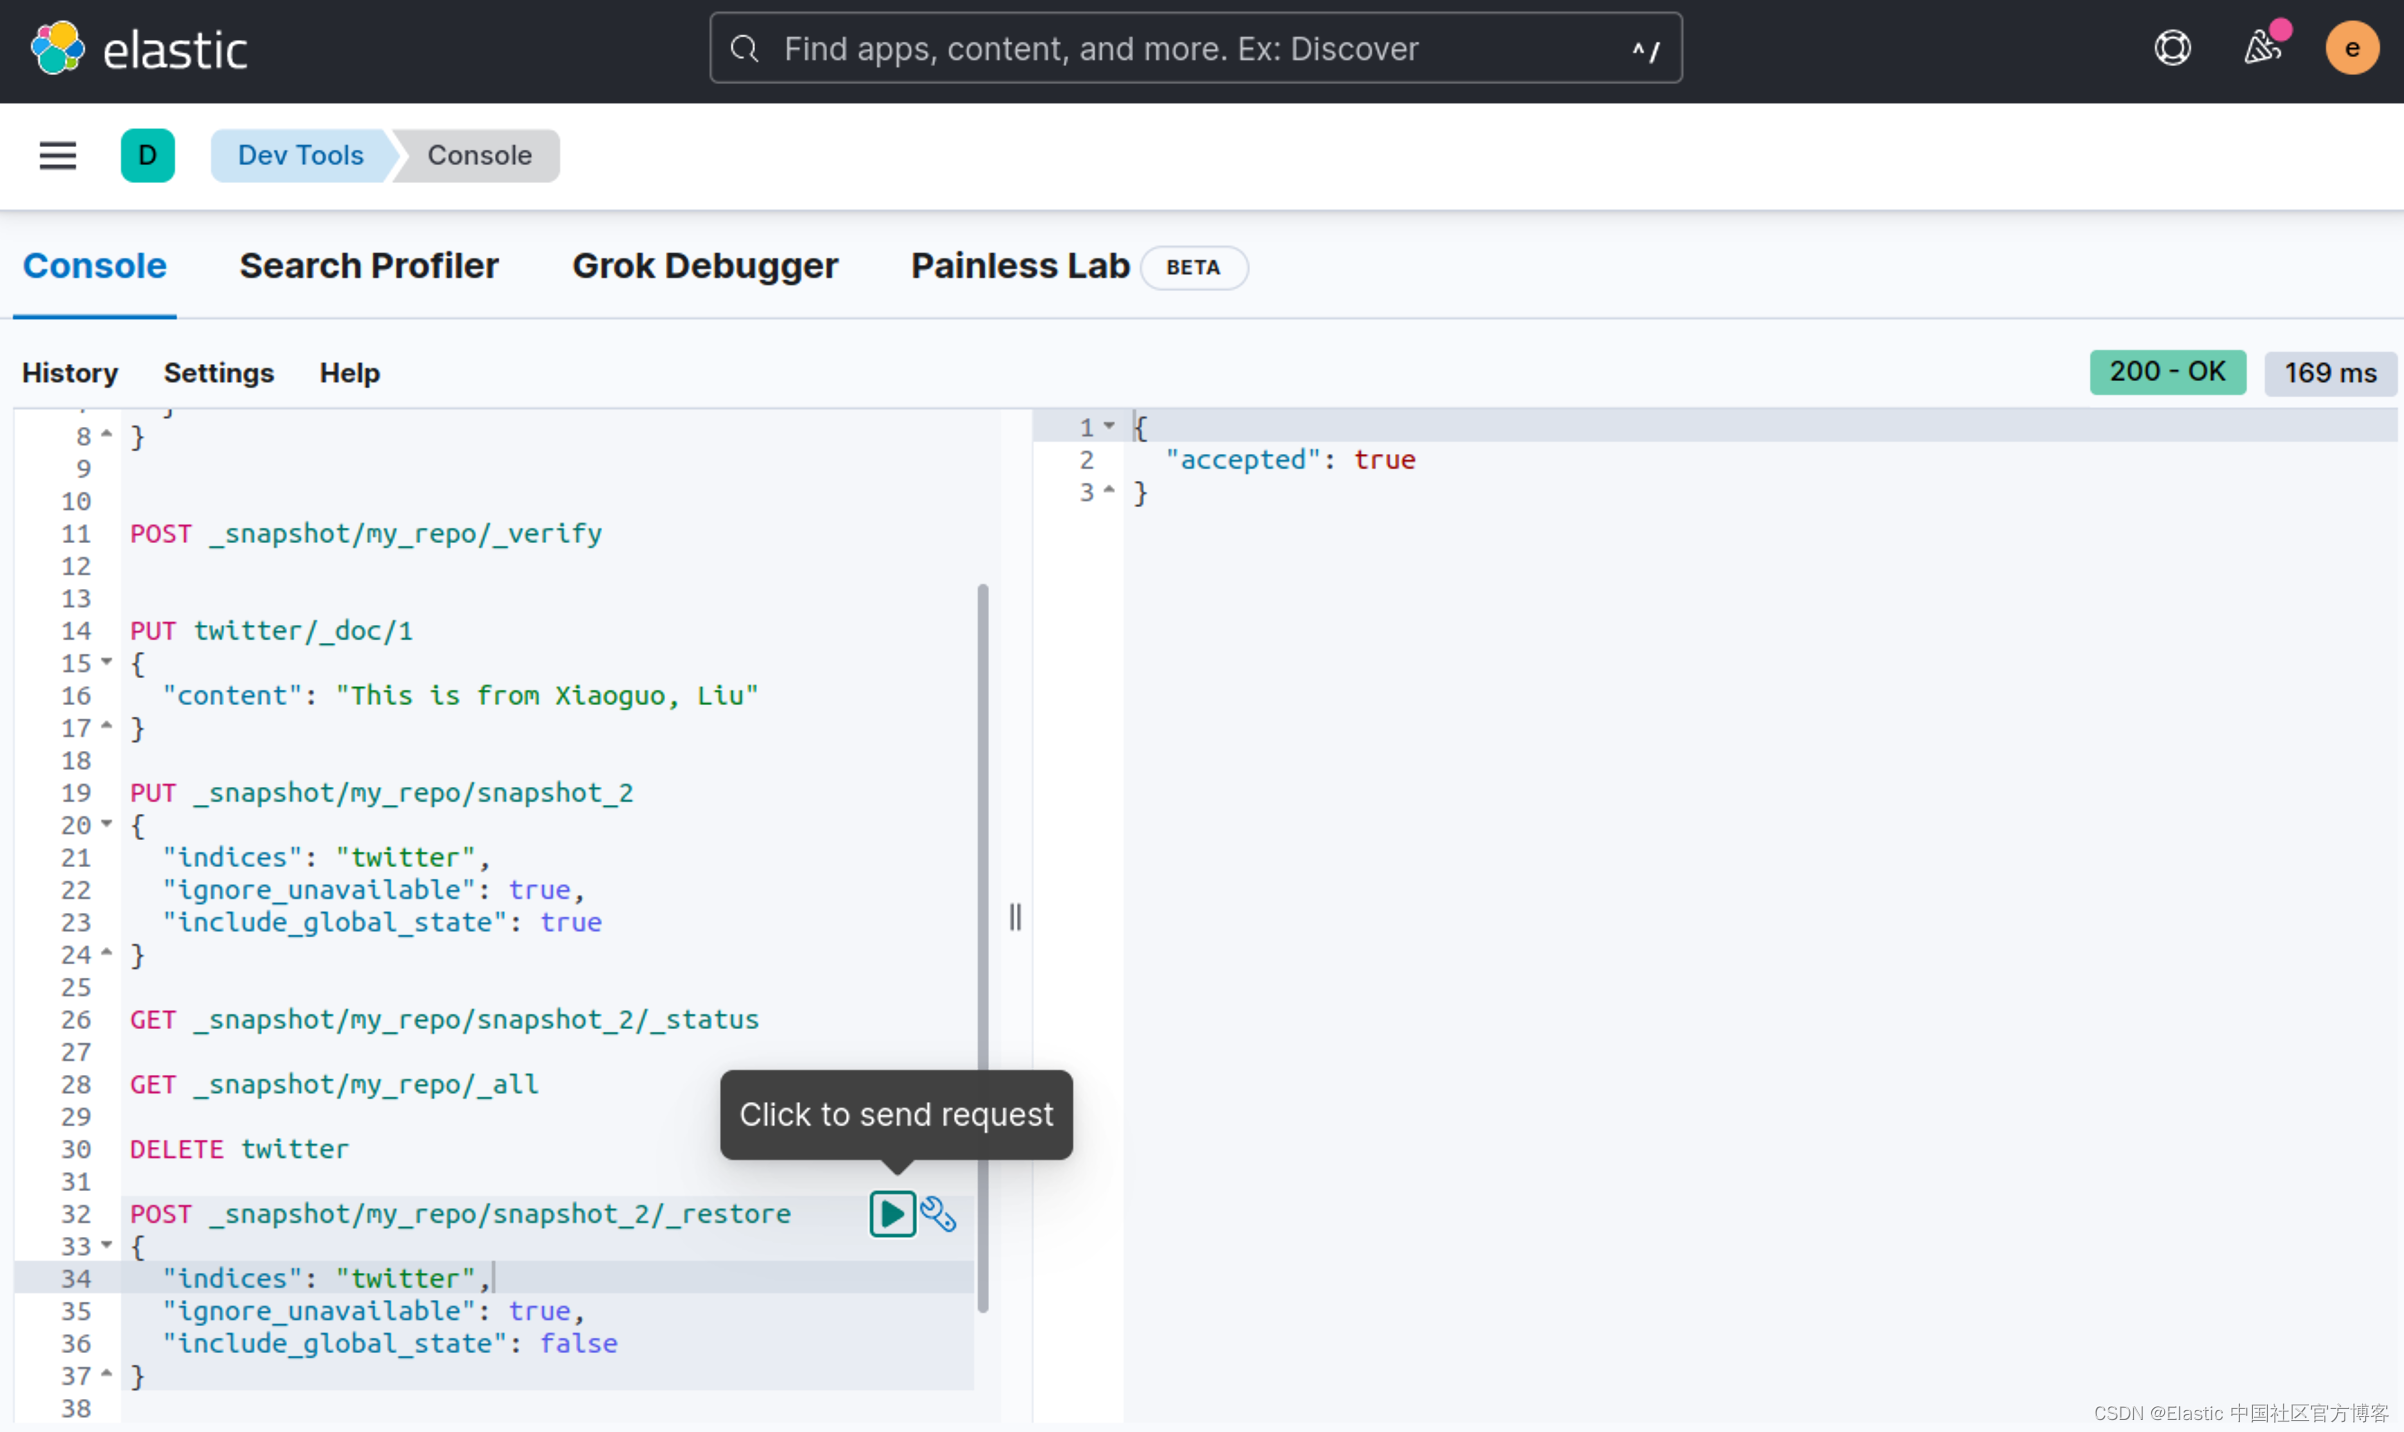
Task: Collapse the snapshot_2 request body on line 20
Action: click(x=108, y=824)
